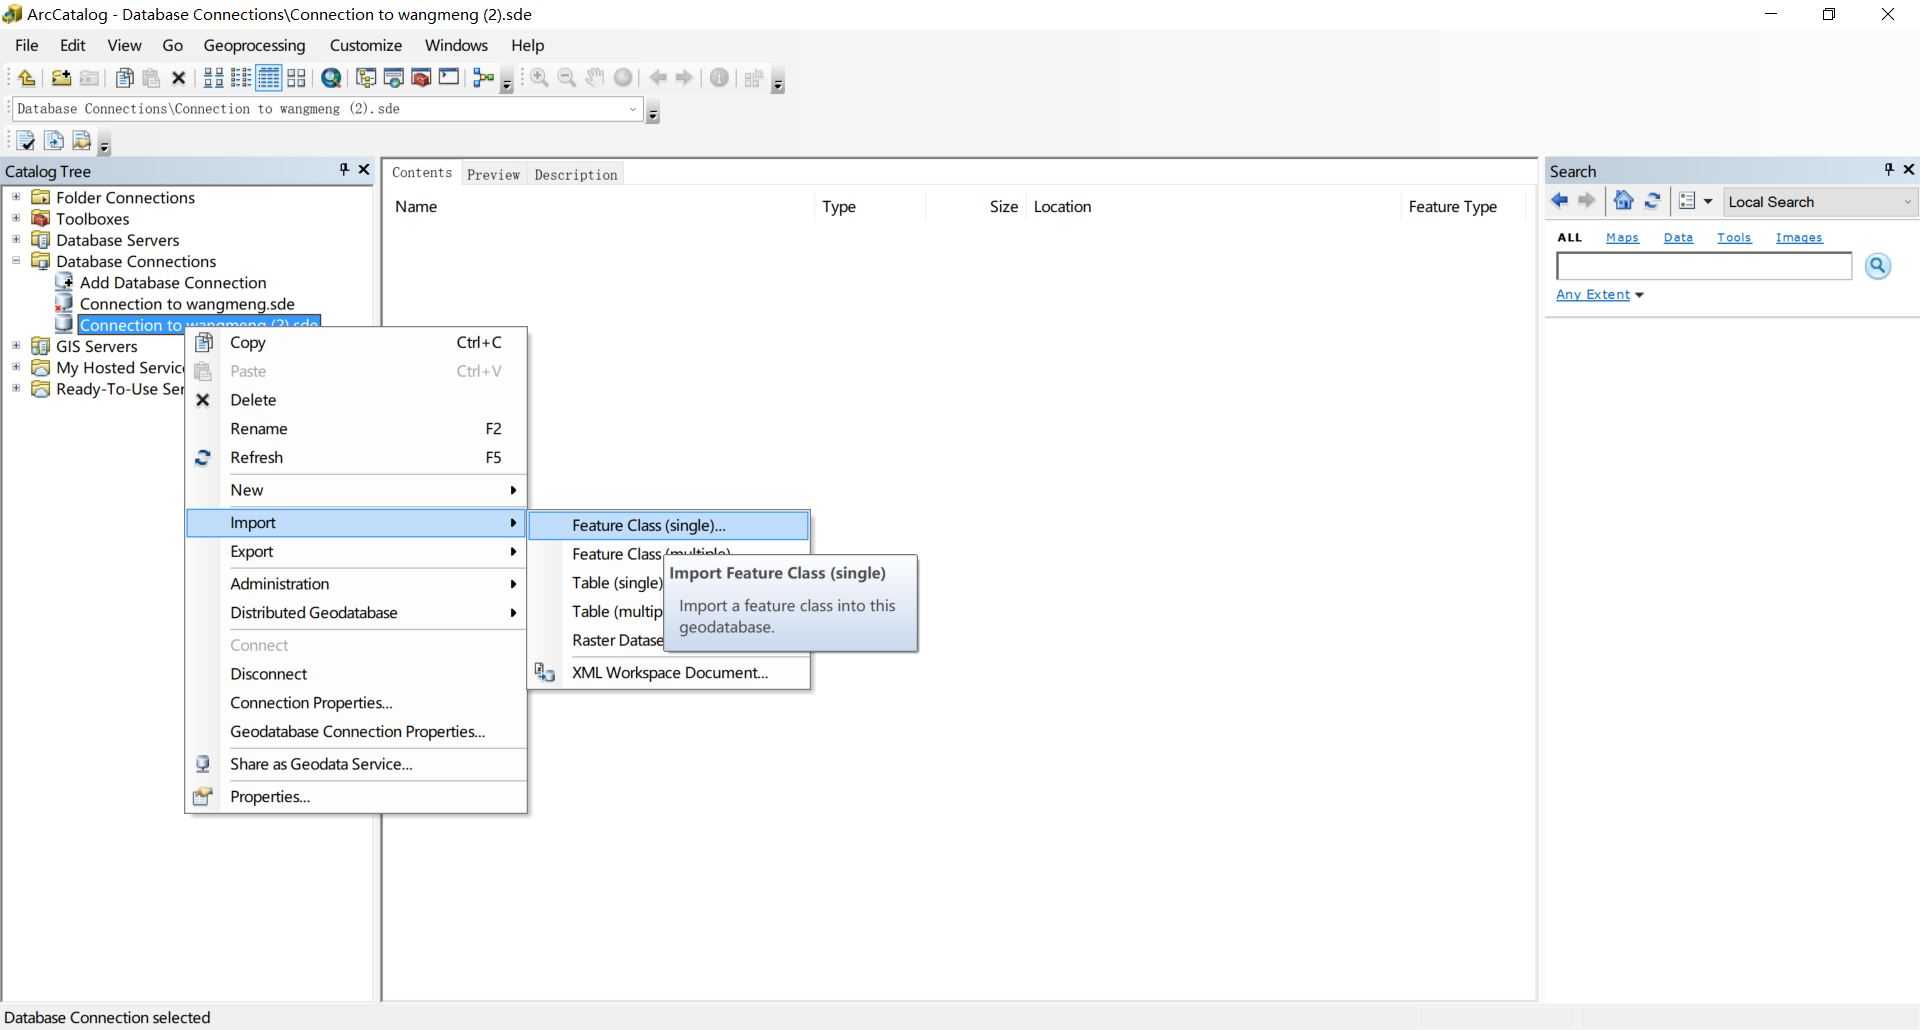Pin the Search panel
The width and height of the screenshot is (1920, 1030).
[1889, 170]
